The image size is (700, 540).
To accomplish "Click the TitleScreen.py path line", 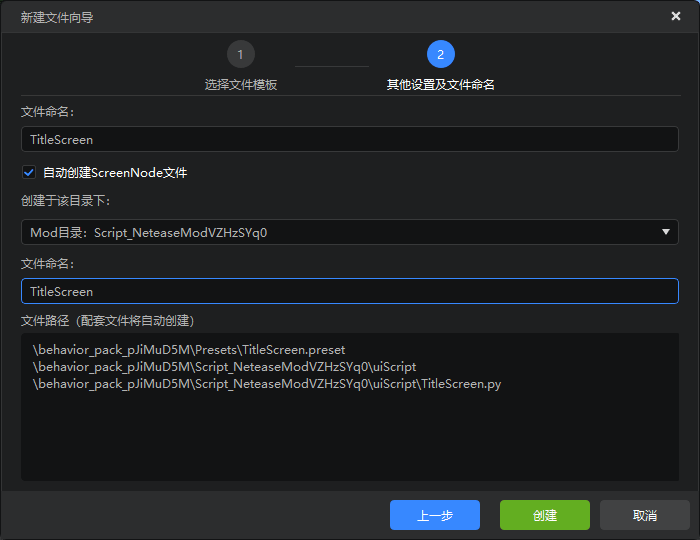I will click(267, 384).
